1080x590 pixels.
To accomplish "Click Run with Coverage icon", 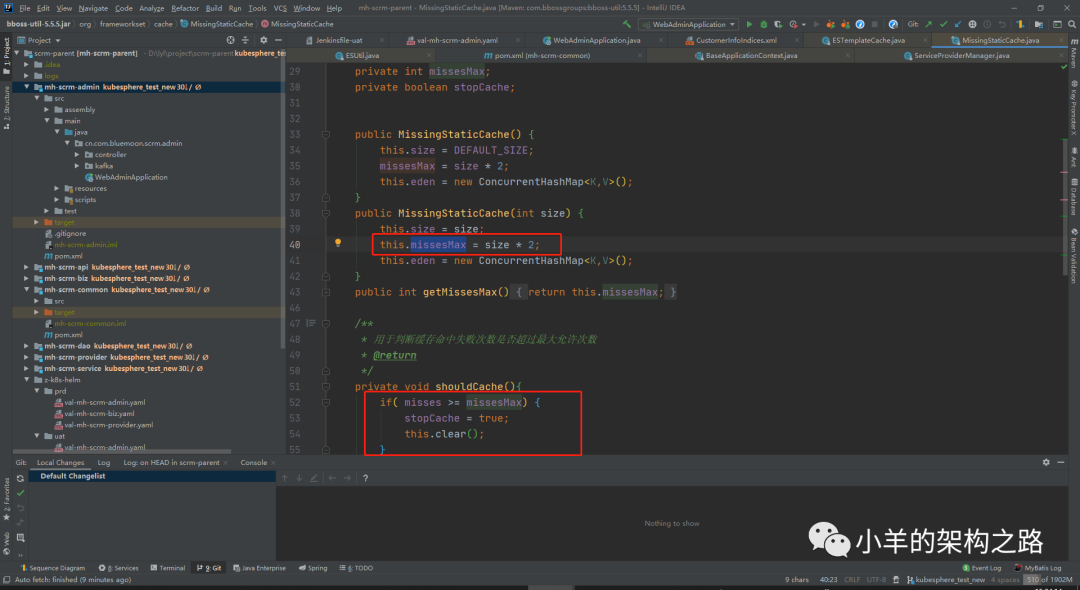I will click(x=778, y=24).
